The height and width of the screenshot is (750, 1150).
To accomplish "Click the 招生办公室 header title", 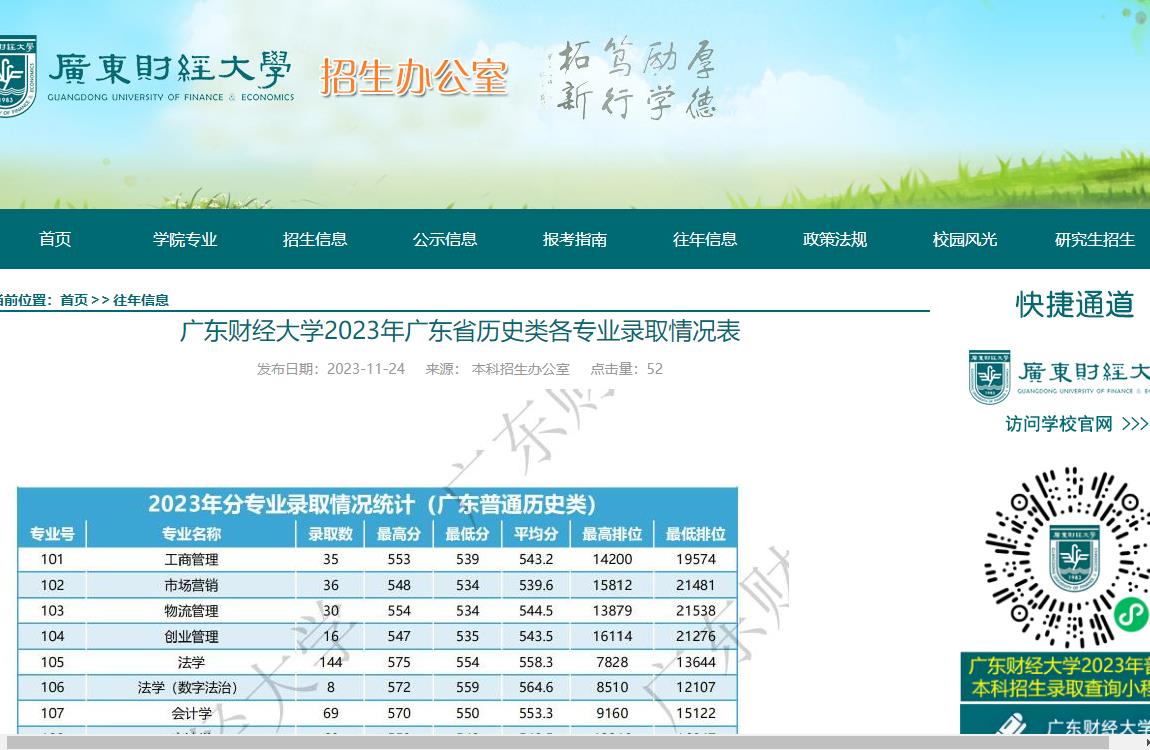I will click(414, 77).
